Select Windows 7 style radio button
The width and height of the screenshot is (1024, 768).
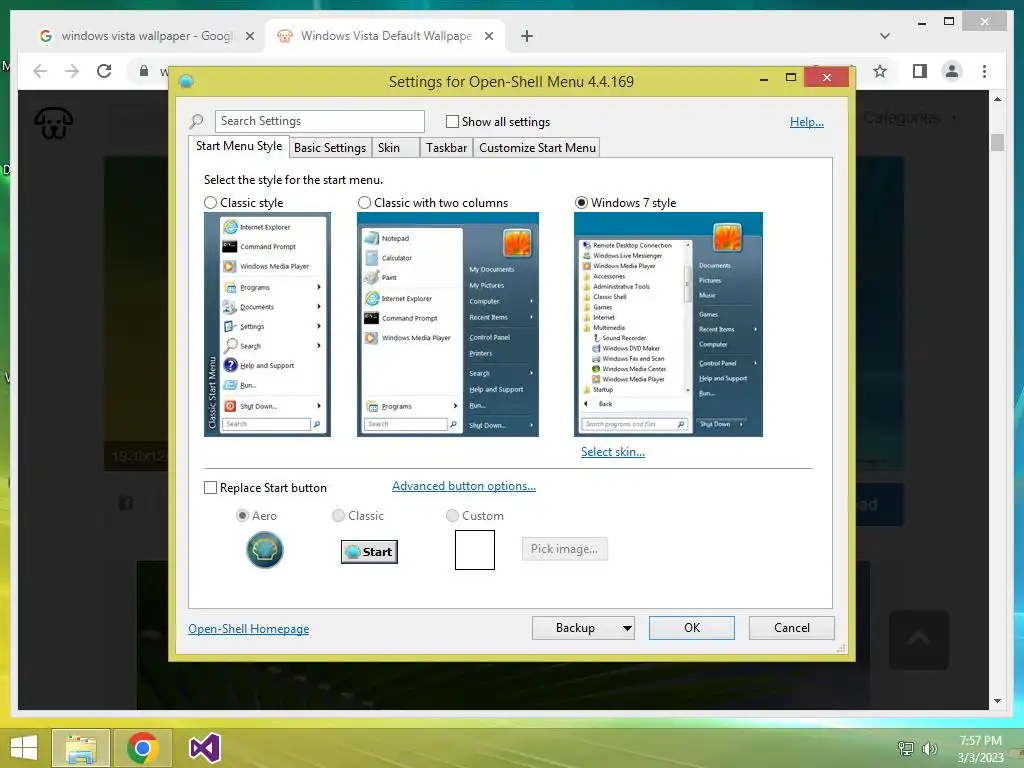[x=581, y=202]
